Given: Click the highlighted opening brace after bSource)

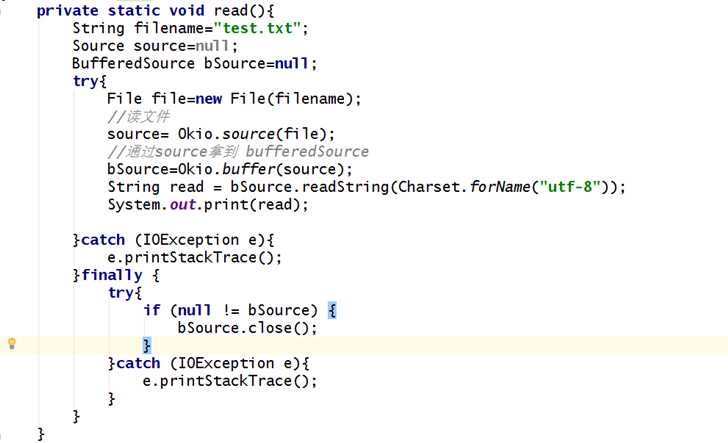Looking at the screenshot, I should 332,310.
